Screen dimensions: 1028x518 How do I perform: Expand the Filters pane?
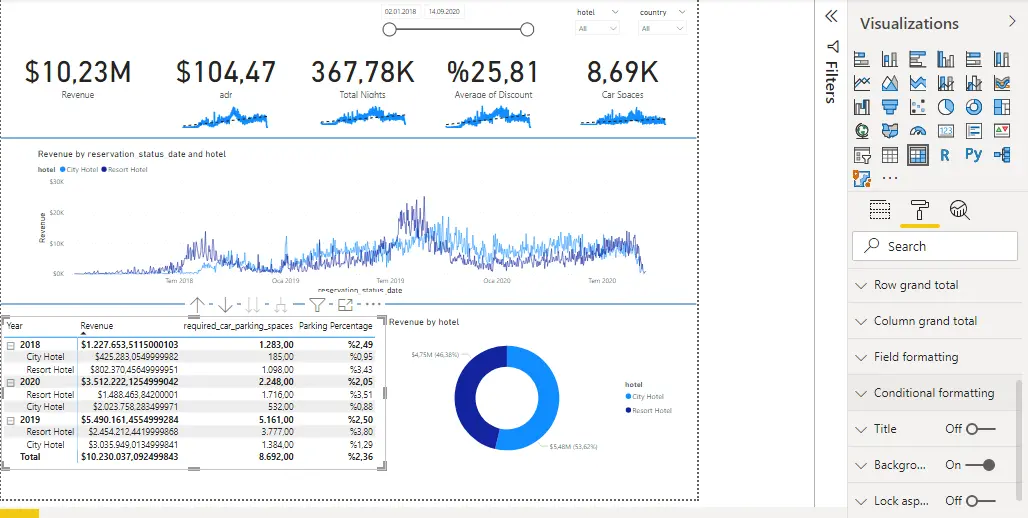point(831,16)
